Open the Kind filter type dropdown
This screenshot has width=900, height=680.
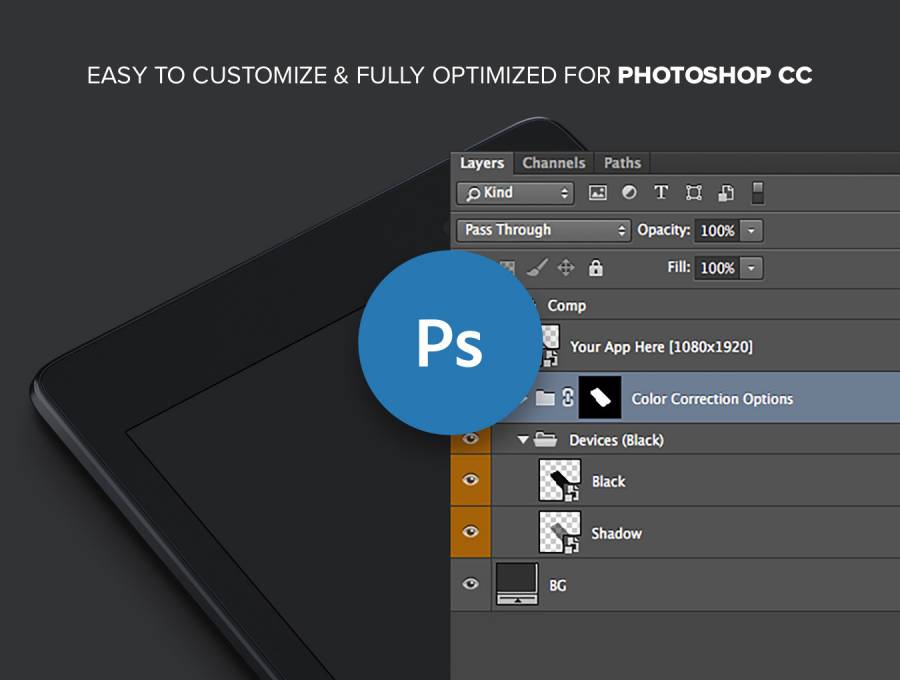click(515, 193)
